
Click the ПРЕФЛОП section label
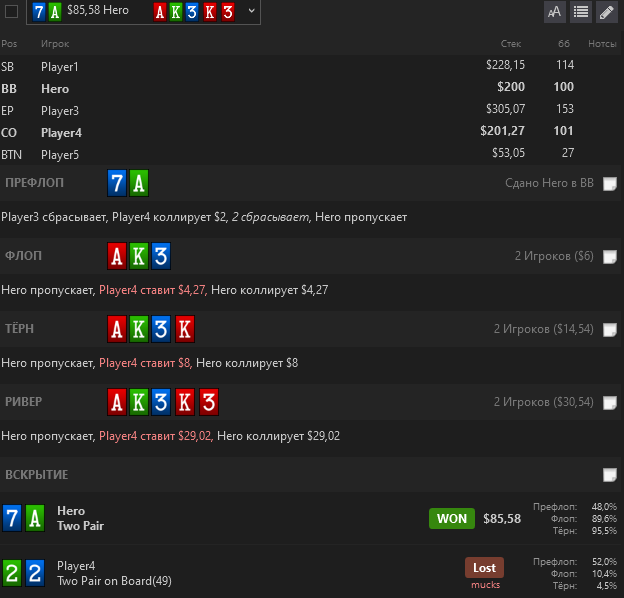34,183
